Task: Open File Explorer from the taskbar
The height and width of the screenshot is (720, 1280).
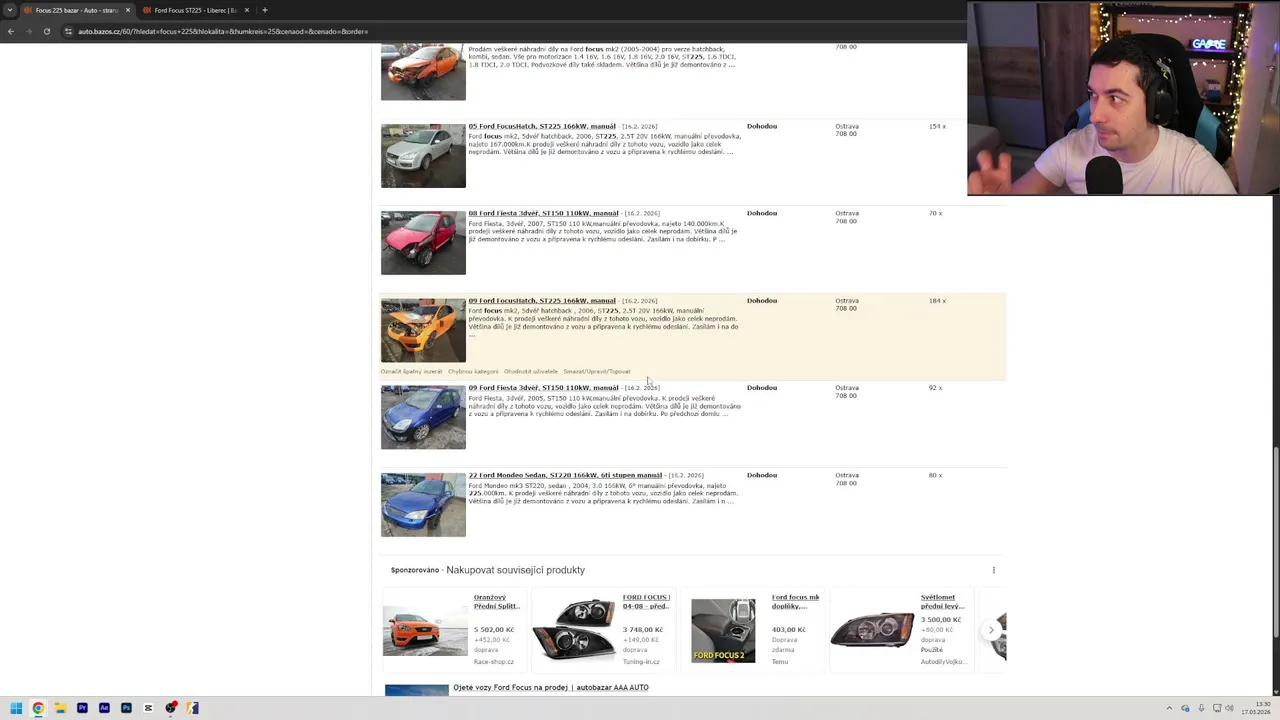Action: [60, 708]
